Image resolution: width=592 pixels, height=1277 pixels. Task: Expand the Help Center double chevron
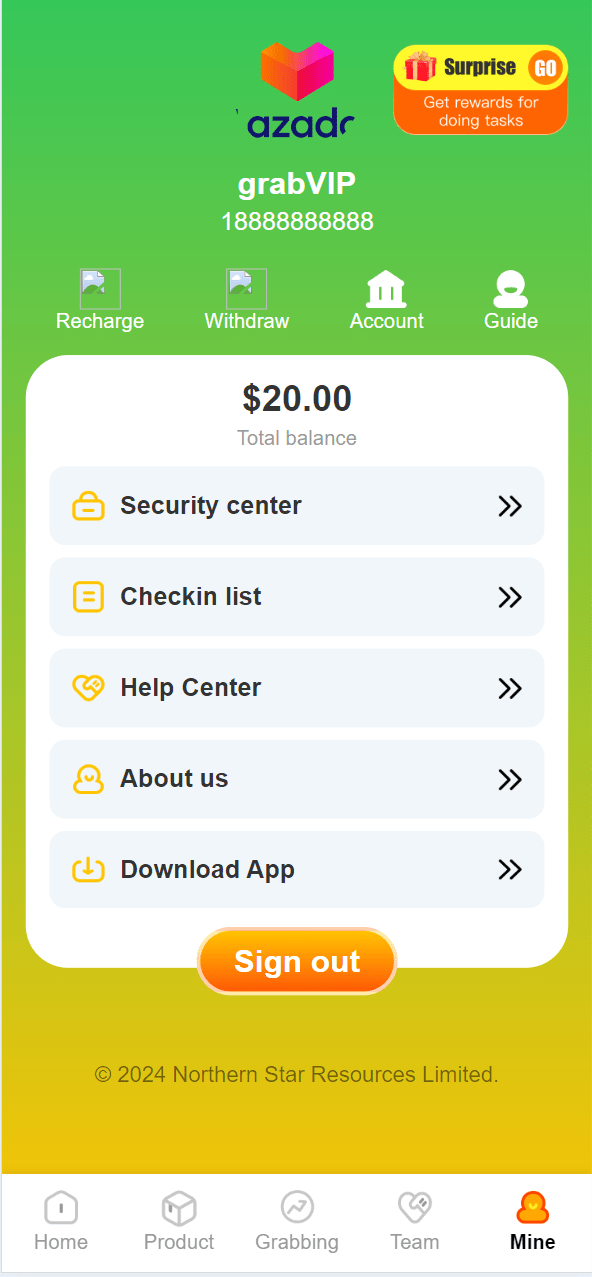[510, 688]
